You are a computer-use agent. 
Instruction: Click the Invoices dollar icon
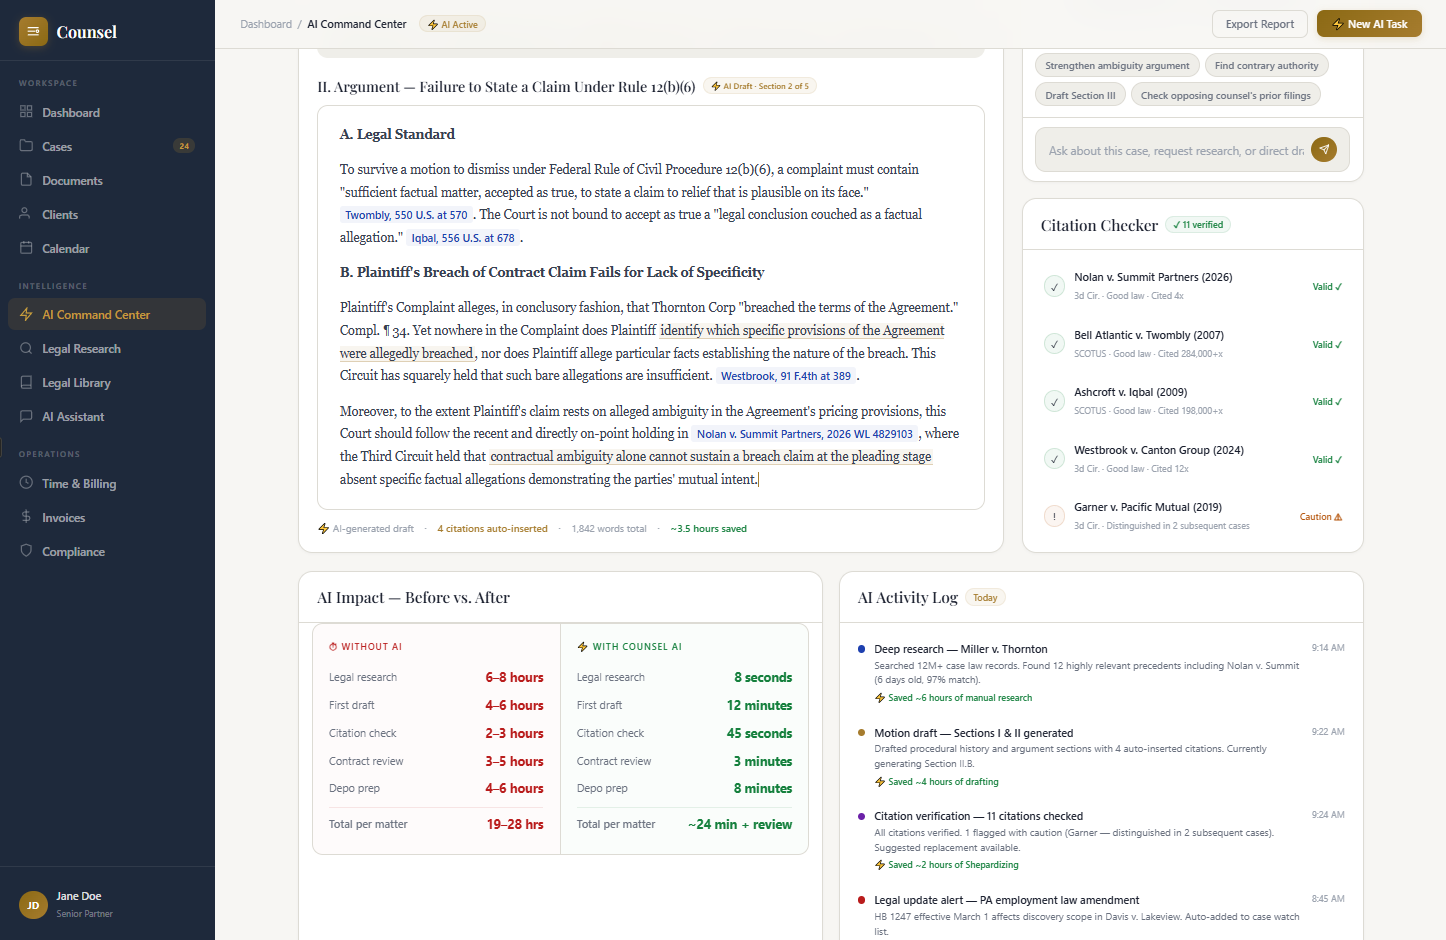coord(26,517)
